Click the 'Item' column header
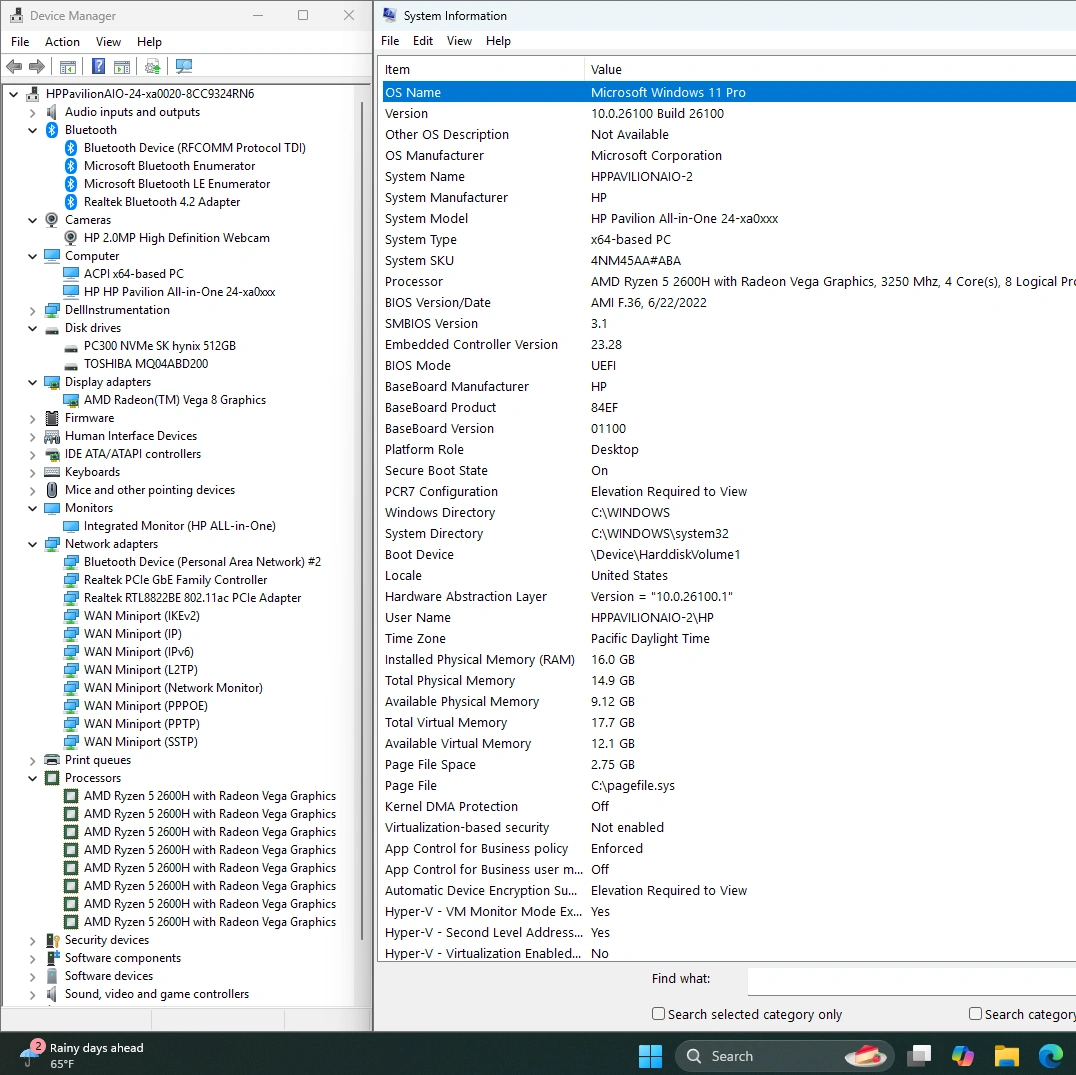The width and height of the screenshot is (1076, 1075). 481,69
